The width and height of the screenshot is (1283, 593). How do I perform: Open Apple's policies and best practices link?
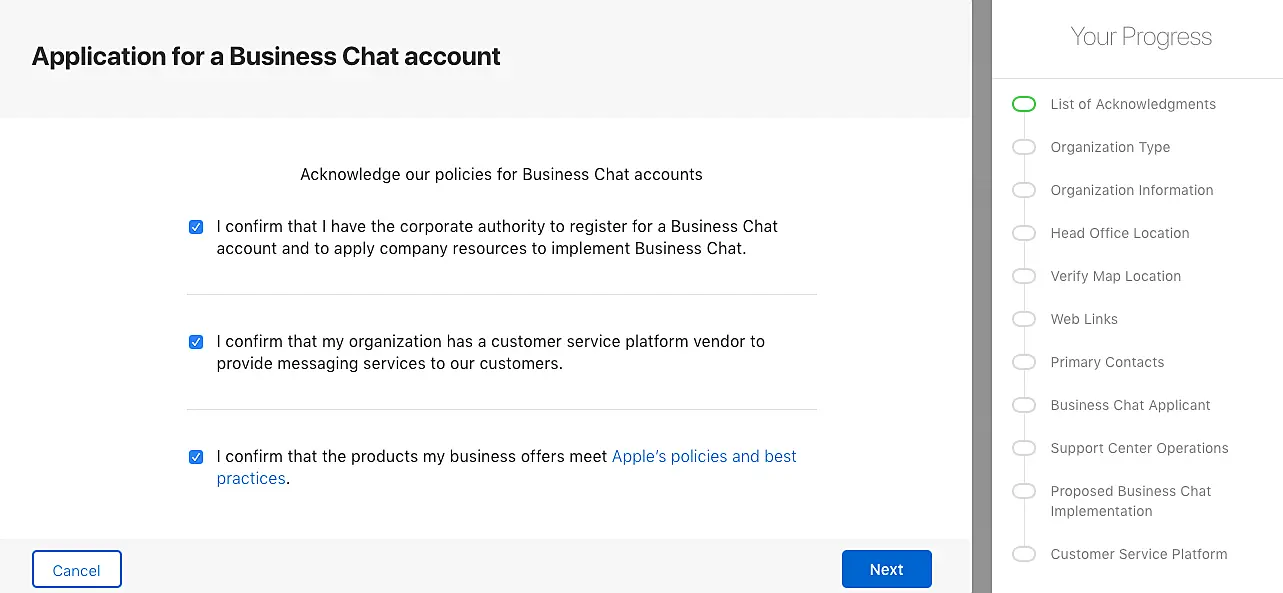point(703,456)
